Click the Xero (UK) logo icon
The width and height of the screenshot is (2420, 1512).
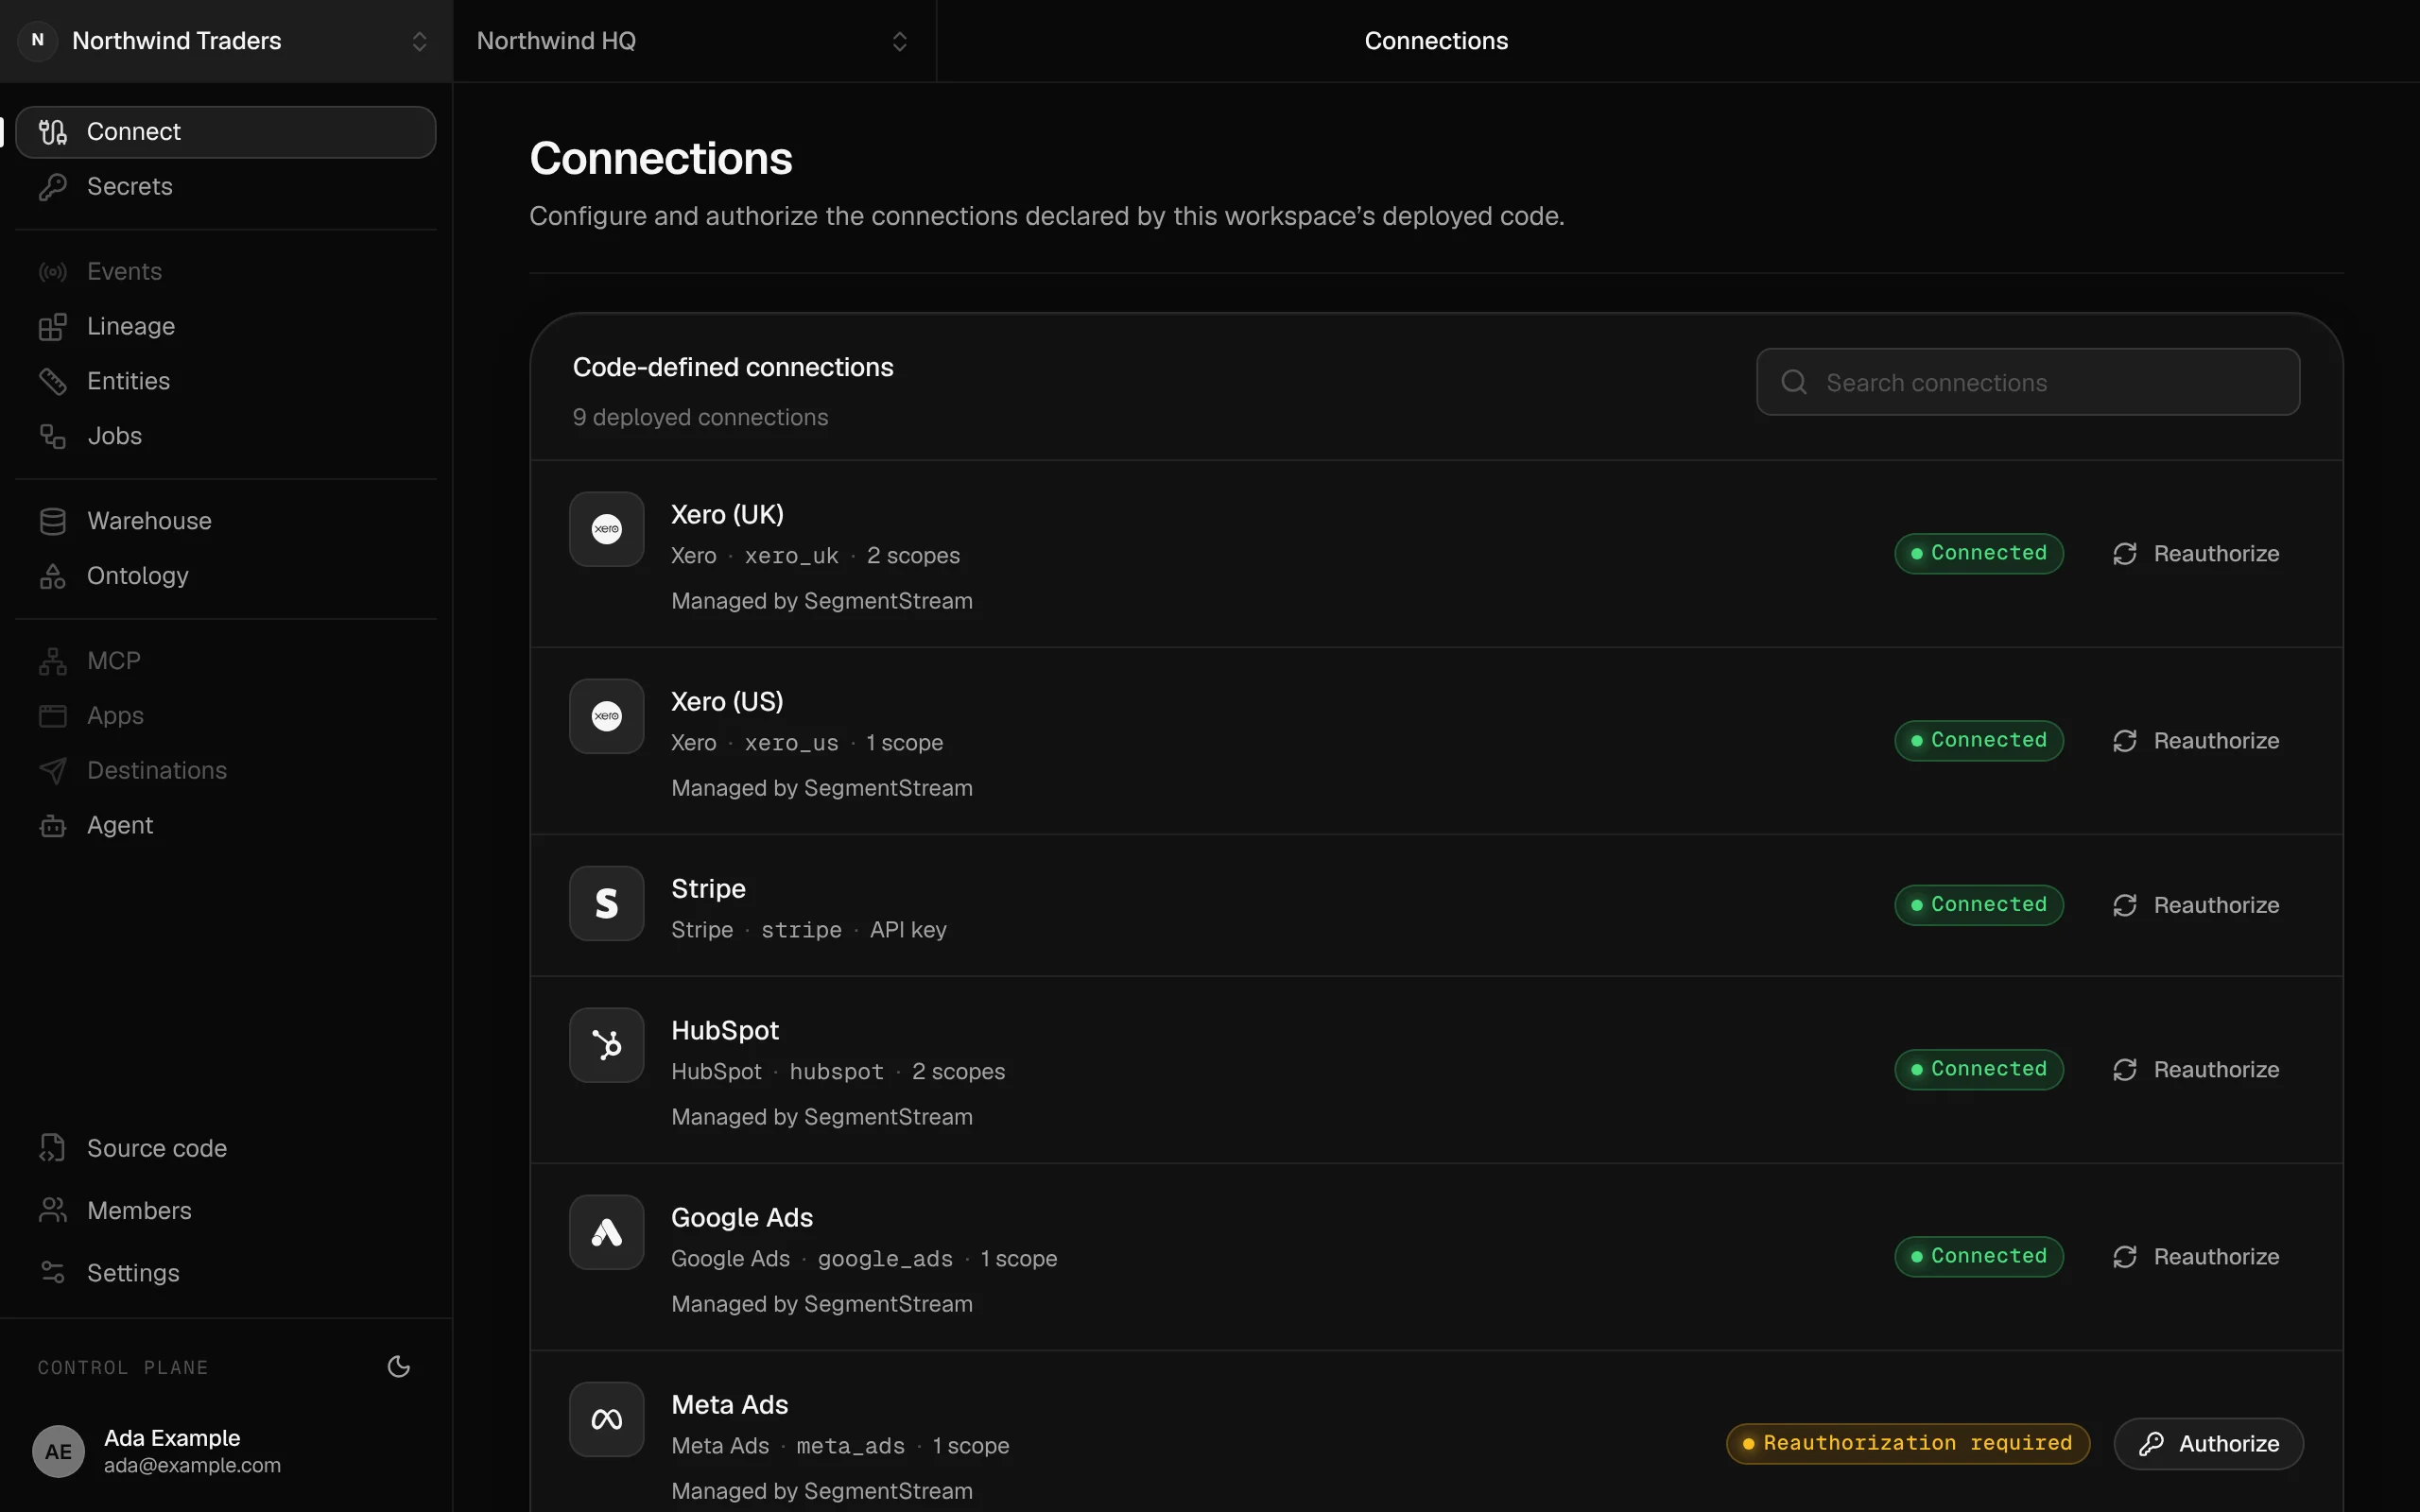[x=607, y=529]
